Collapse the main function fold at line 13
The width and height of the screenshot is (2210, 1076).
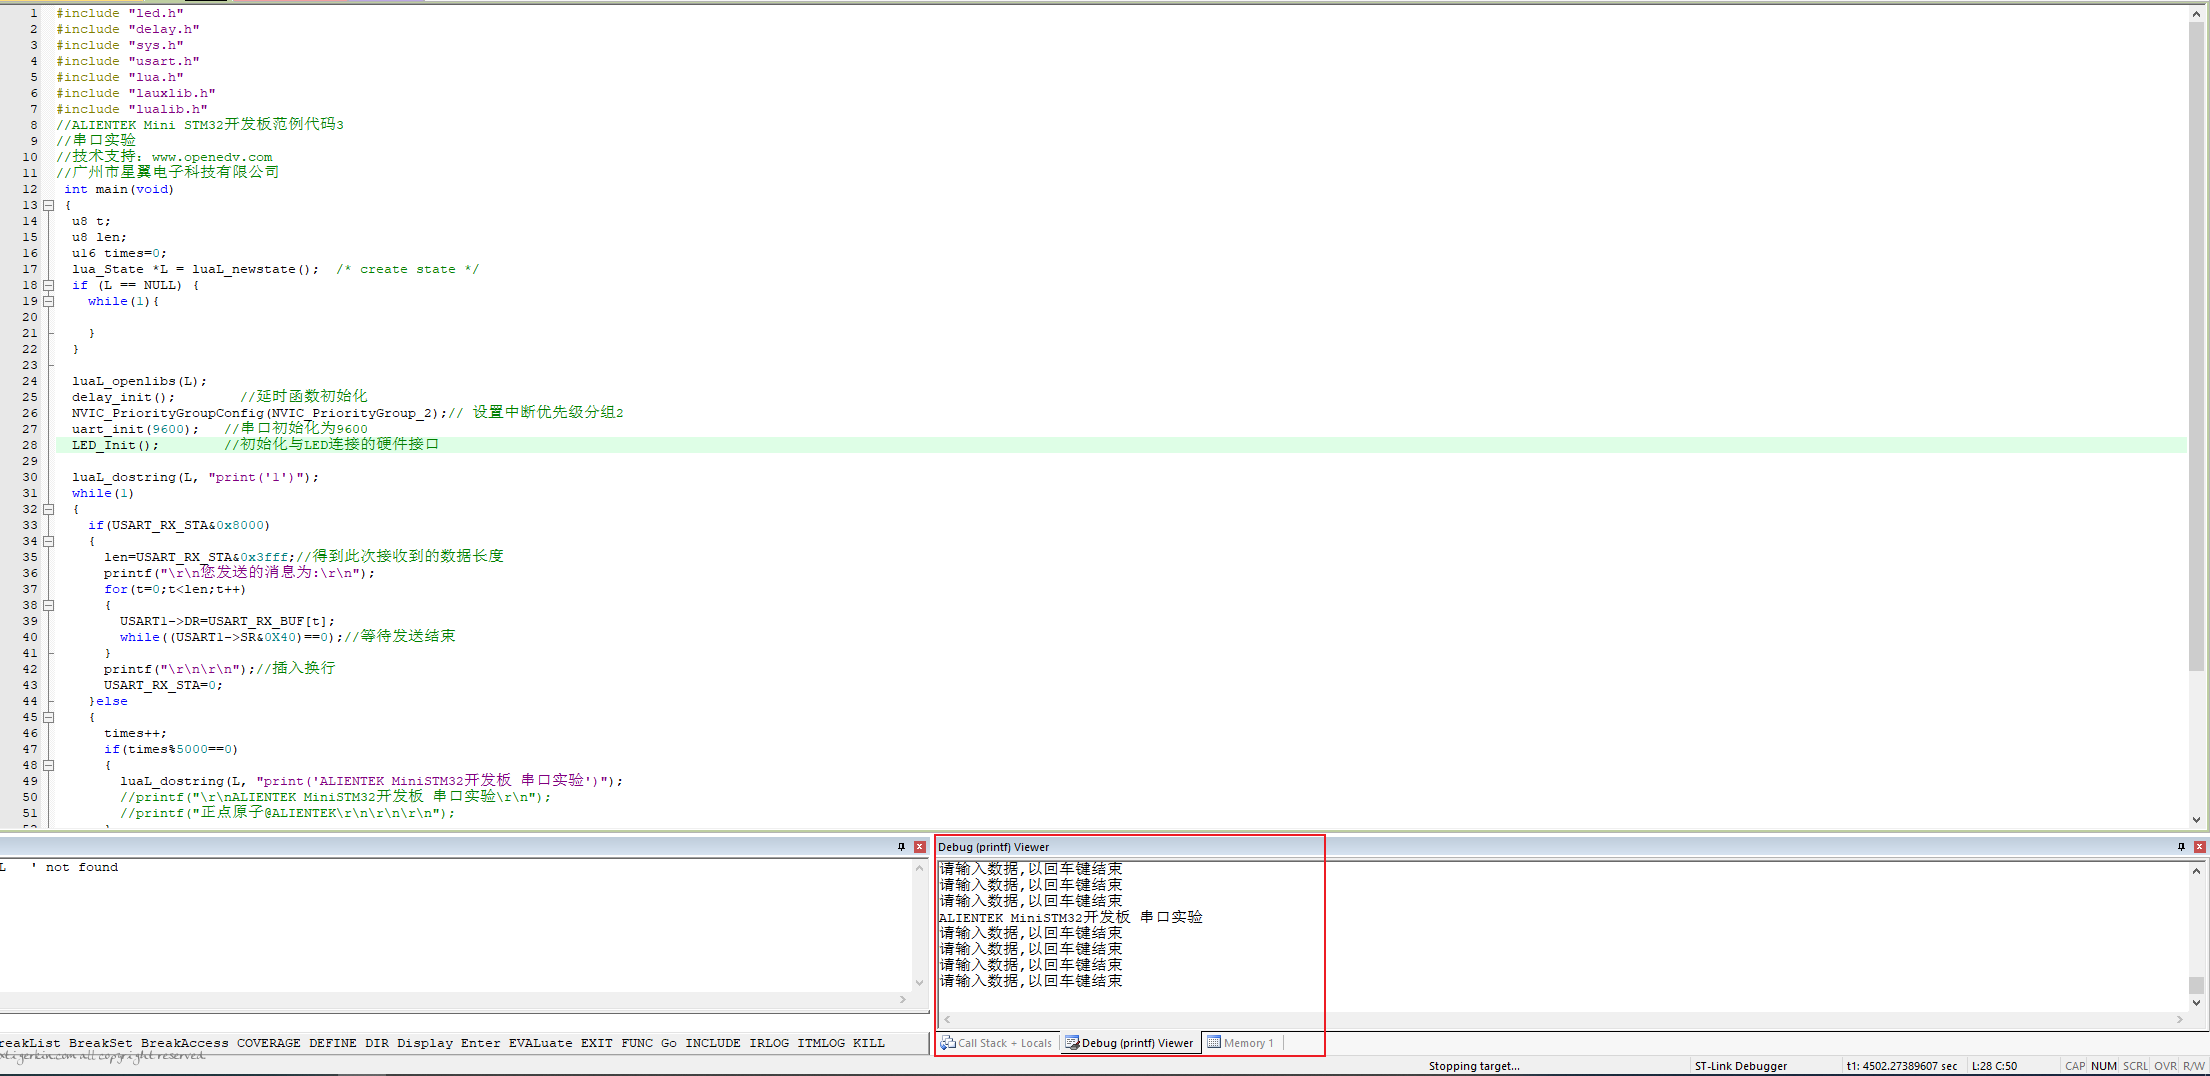point(48,205)
